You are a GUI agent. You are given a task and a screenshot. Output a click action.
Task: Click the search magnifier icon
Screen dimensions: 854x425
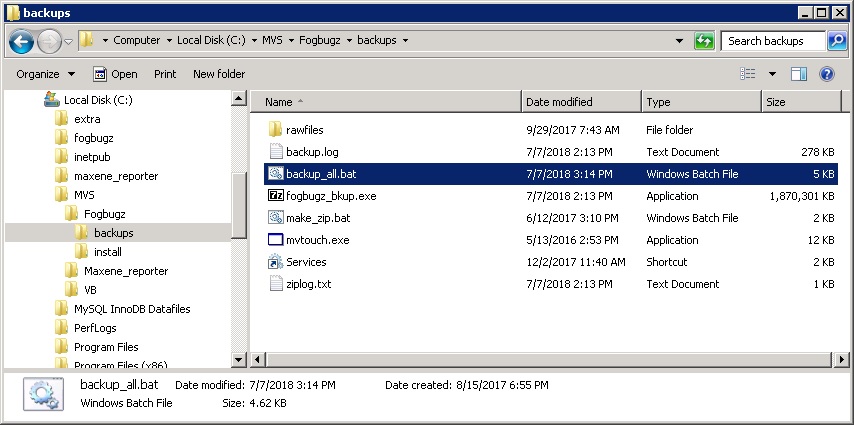(837, 41)
